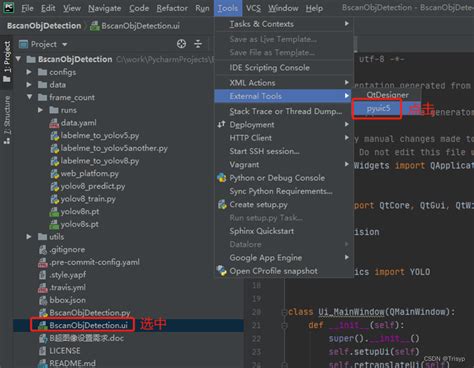The width and height of the screenshot is (474, 368).
Task: Toggle the Project tool window side tab
Action: (x=7, y=62)
